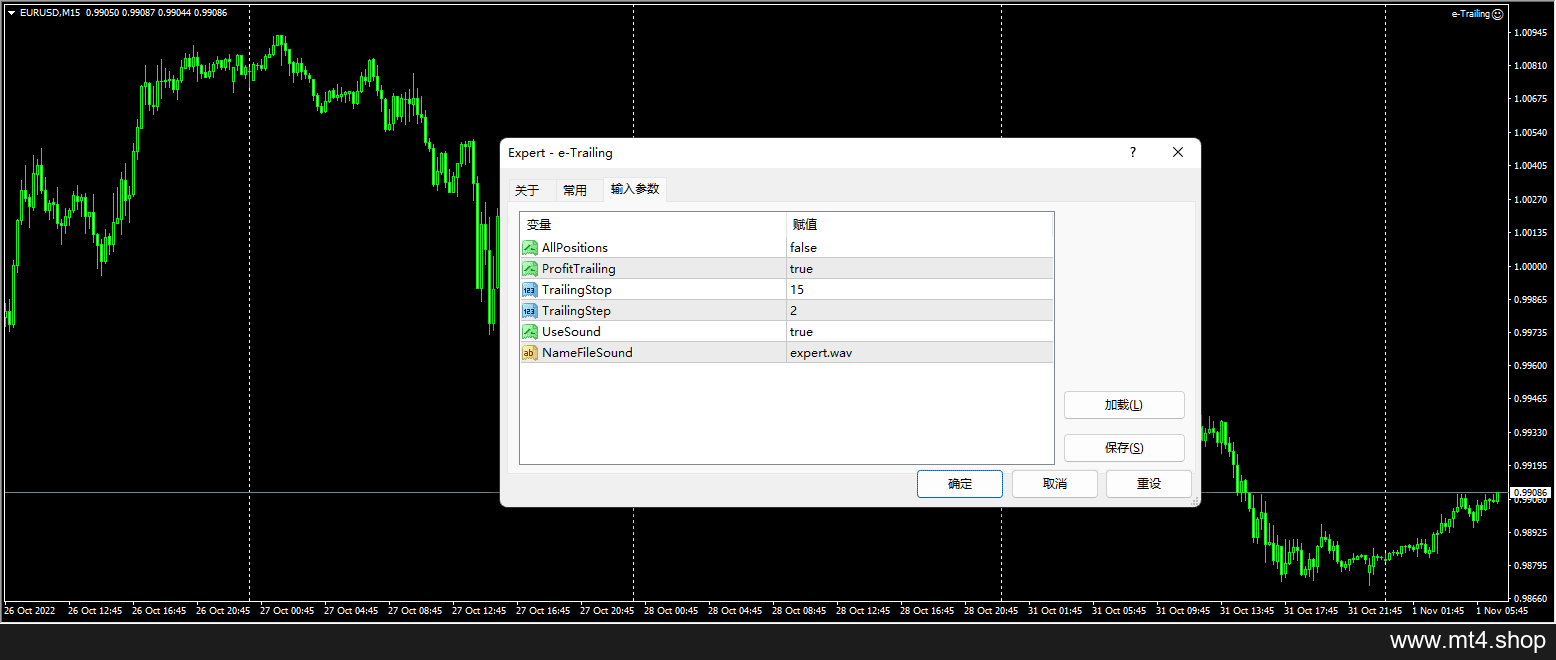Click the 取消 cancel button

tap(1055, 484)
